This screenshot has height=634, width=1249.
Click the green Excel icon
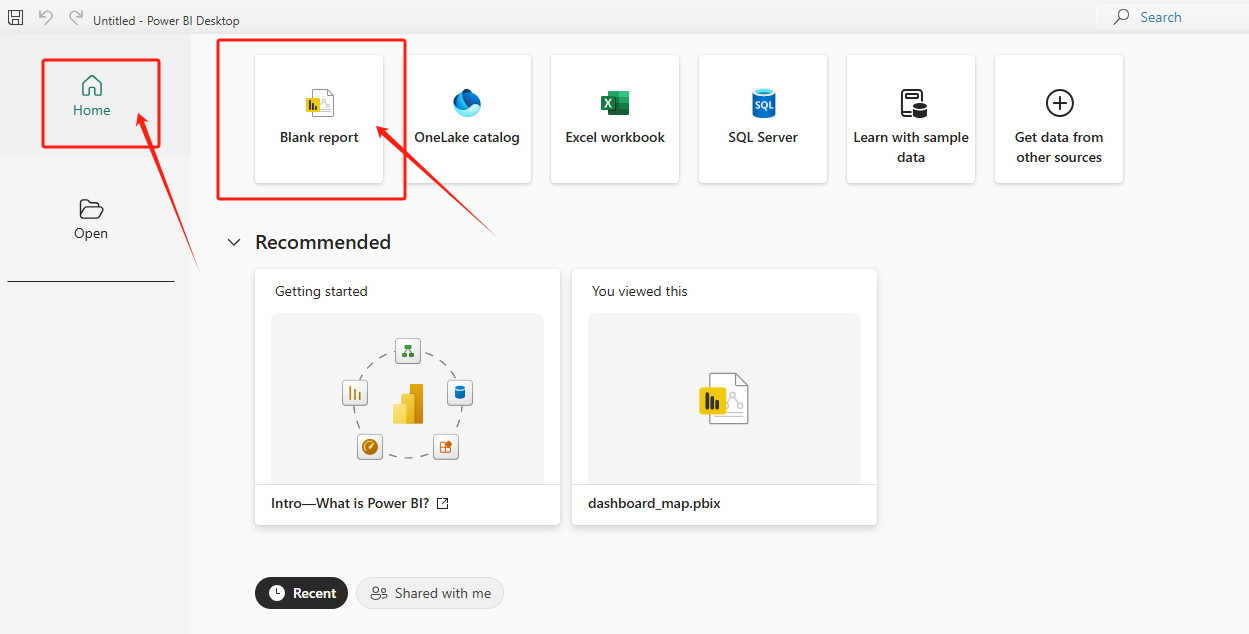click(615, 102)
